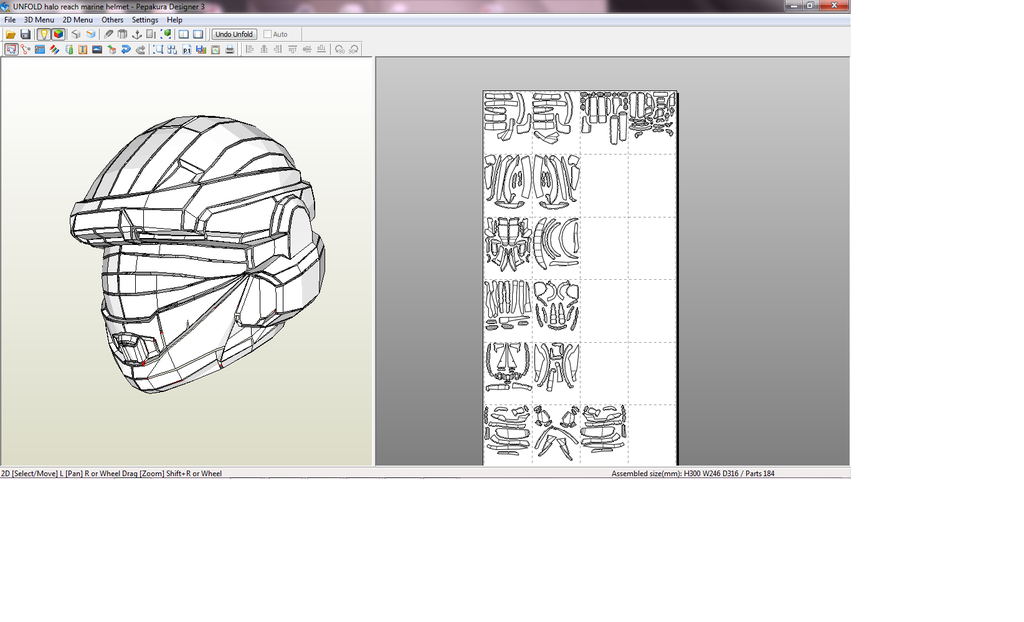Open the Others menu
The image size is (1024, 622).
tap(112, 20)
